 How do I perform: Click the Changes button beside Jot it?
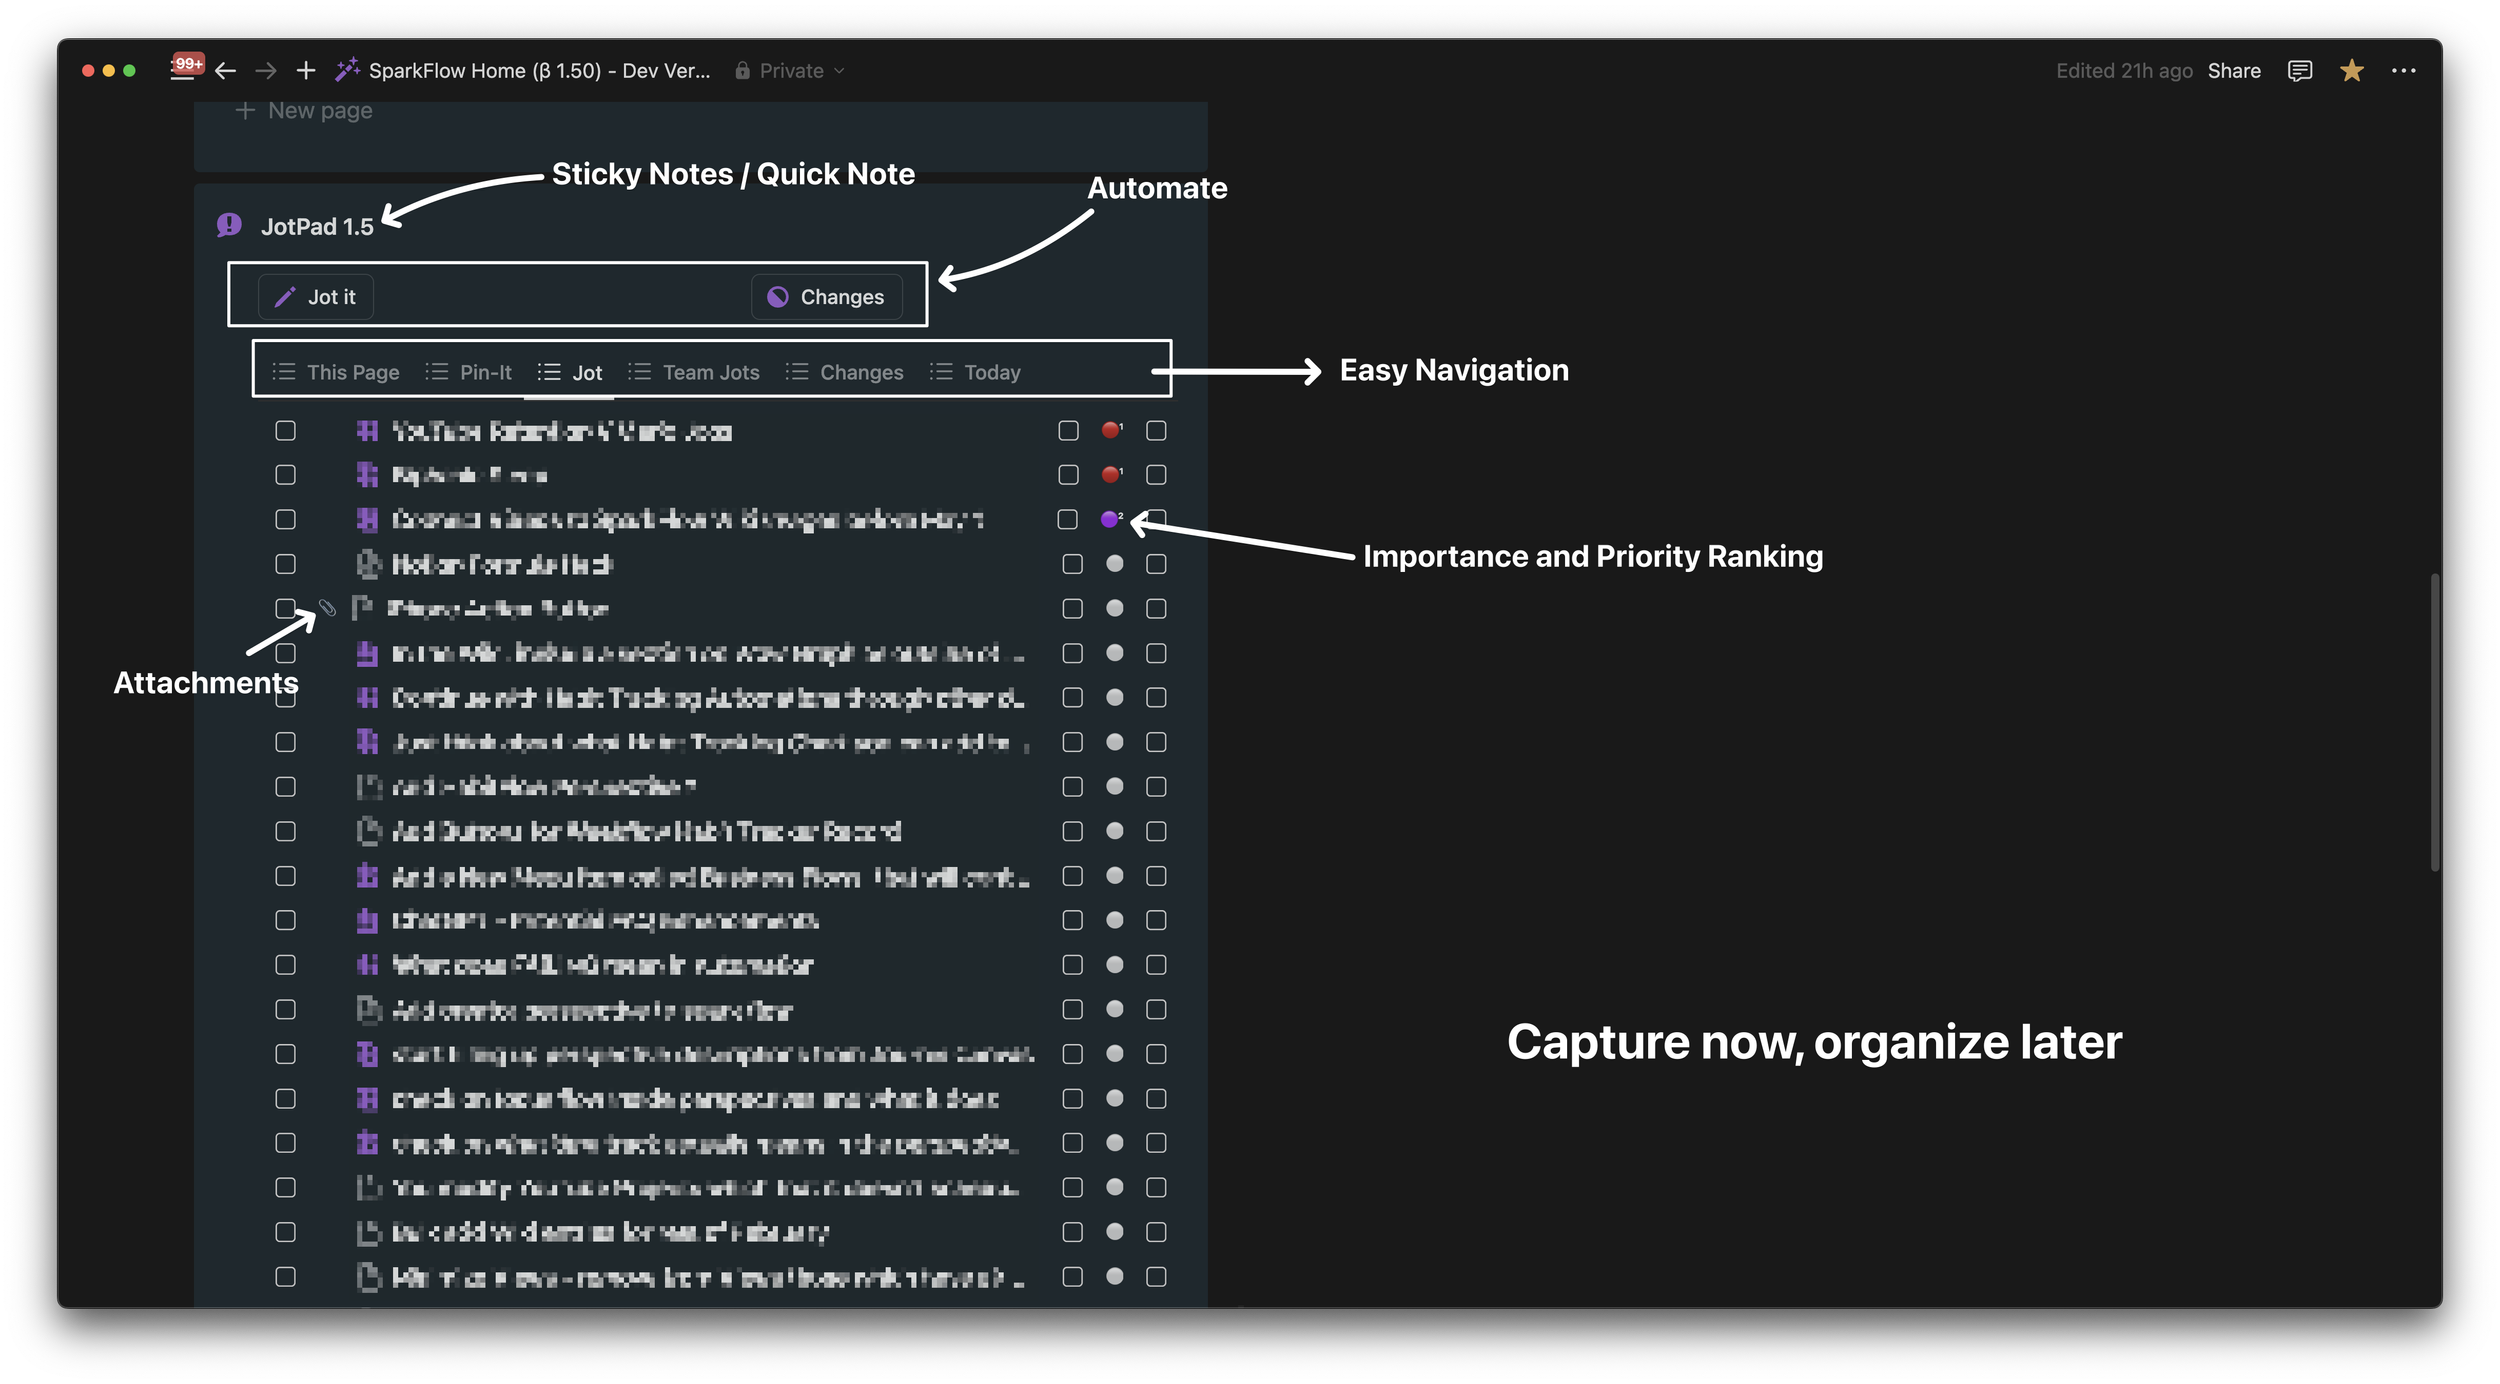[826, 297]
